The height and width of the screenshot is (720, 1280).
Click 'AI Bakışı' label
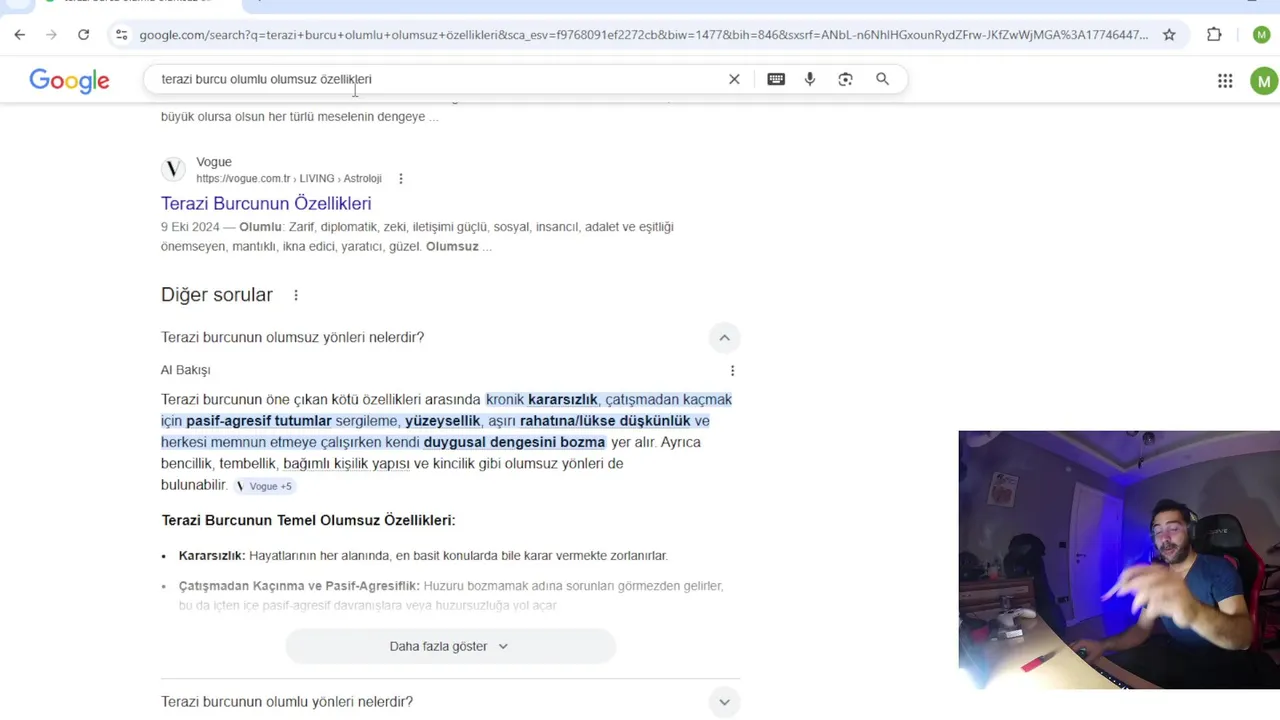(186, 370)
